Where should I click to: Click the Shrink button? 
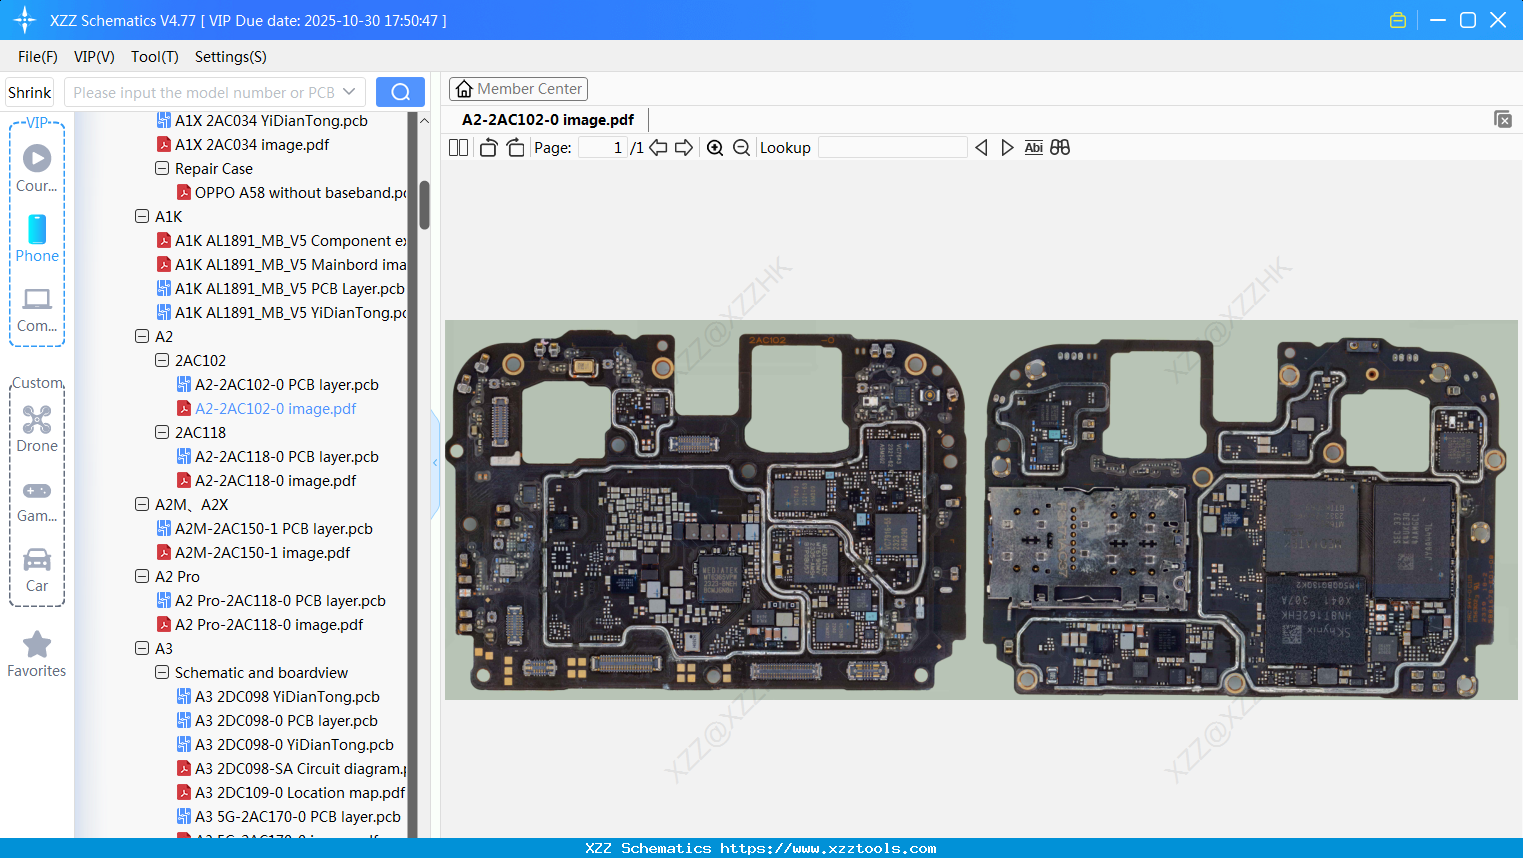(x=29, y=91)
